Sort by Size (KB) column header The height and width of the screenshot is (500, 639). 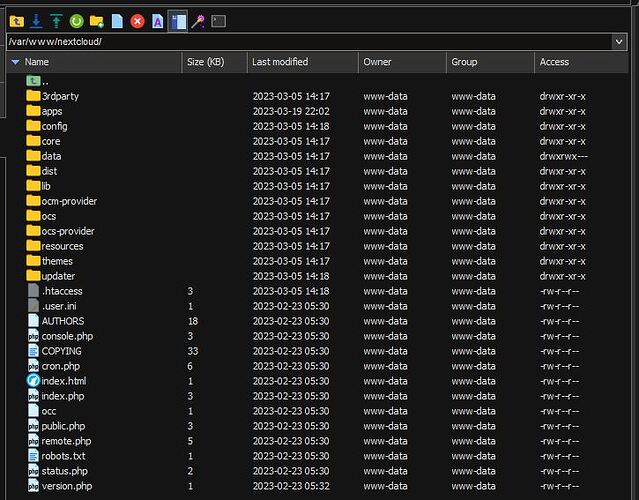point(214,62)
